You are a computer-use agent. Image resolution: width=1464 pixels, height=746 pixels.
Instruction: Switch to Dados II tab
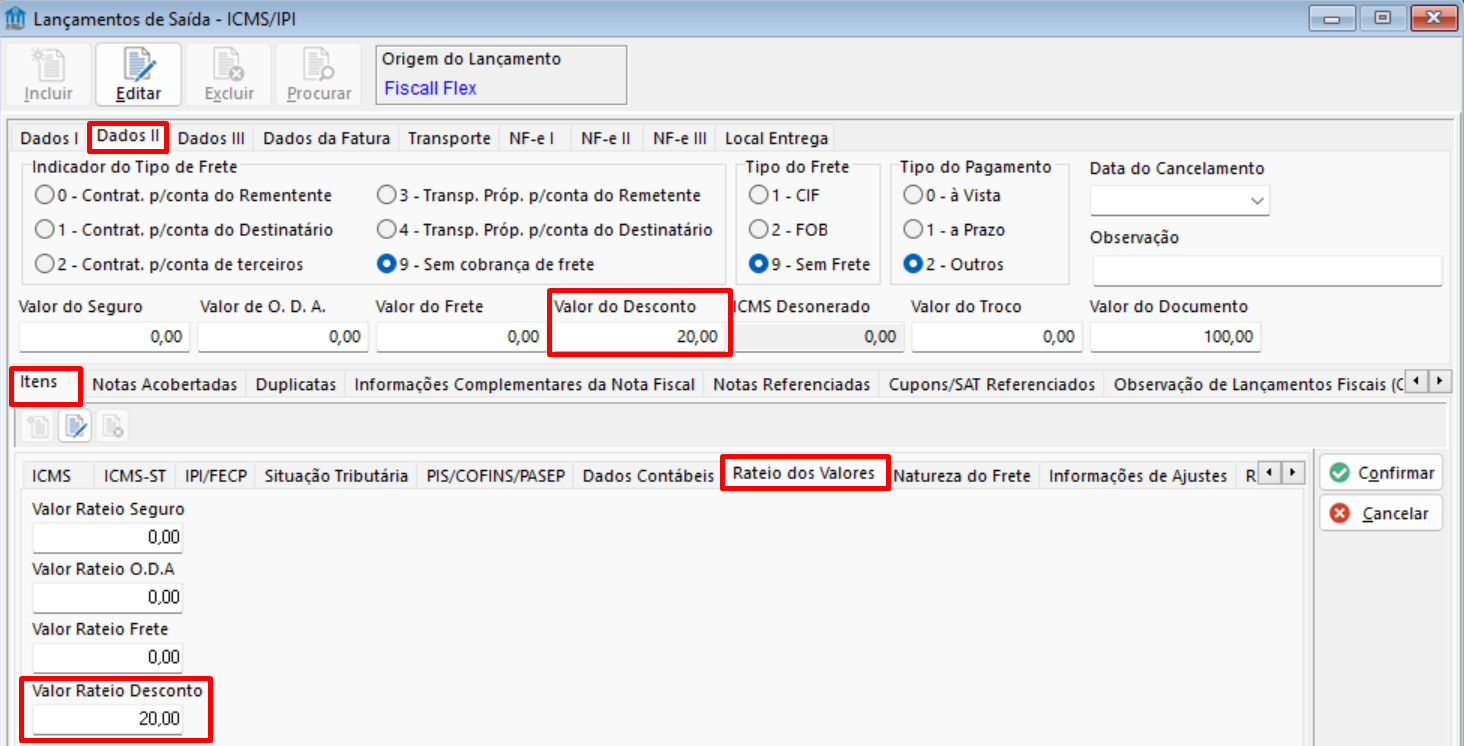click(128, 136)
